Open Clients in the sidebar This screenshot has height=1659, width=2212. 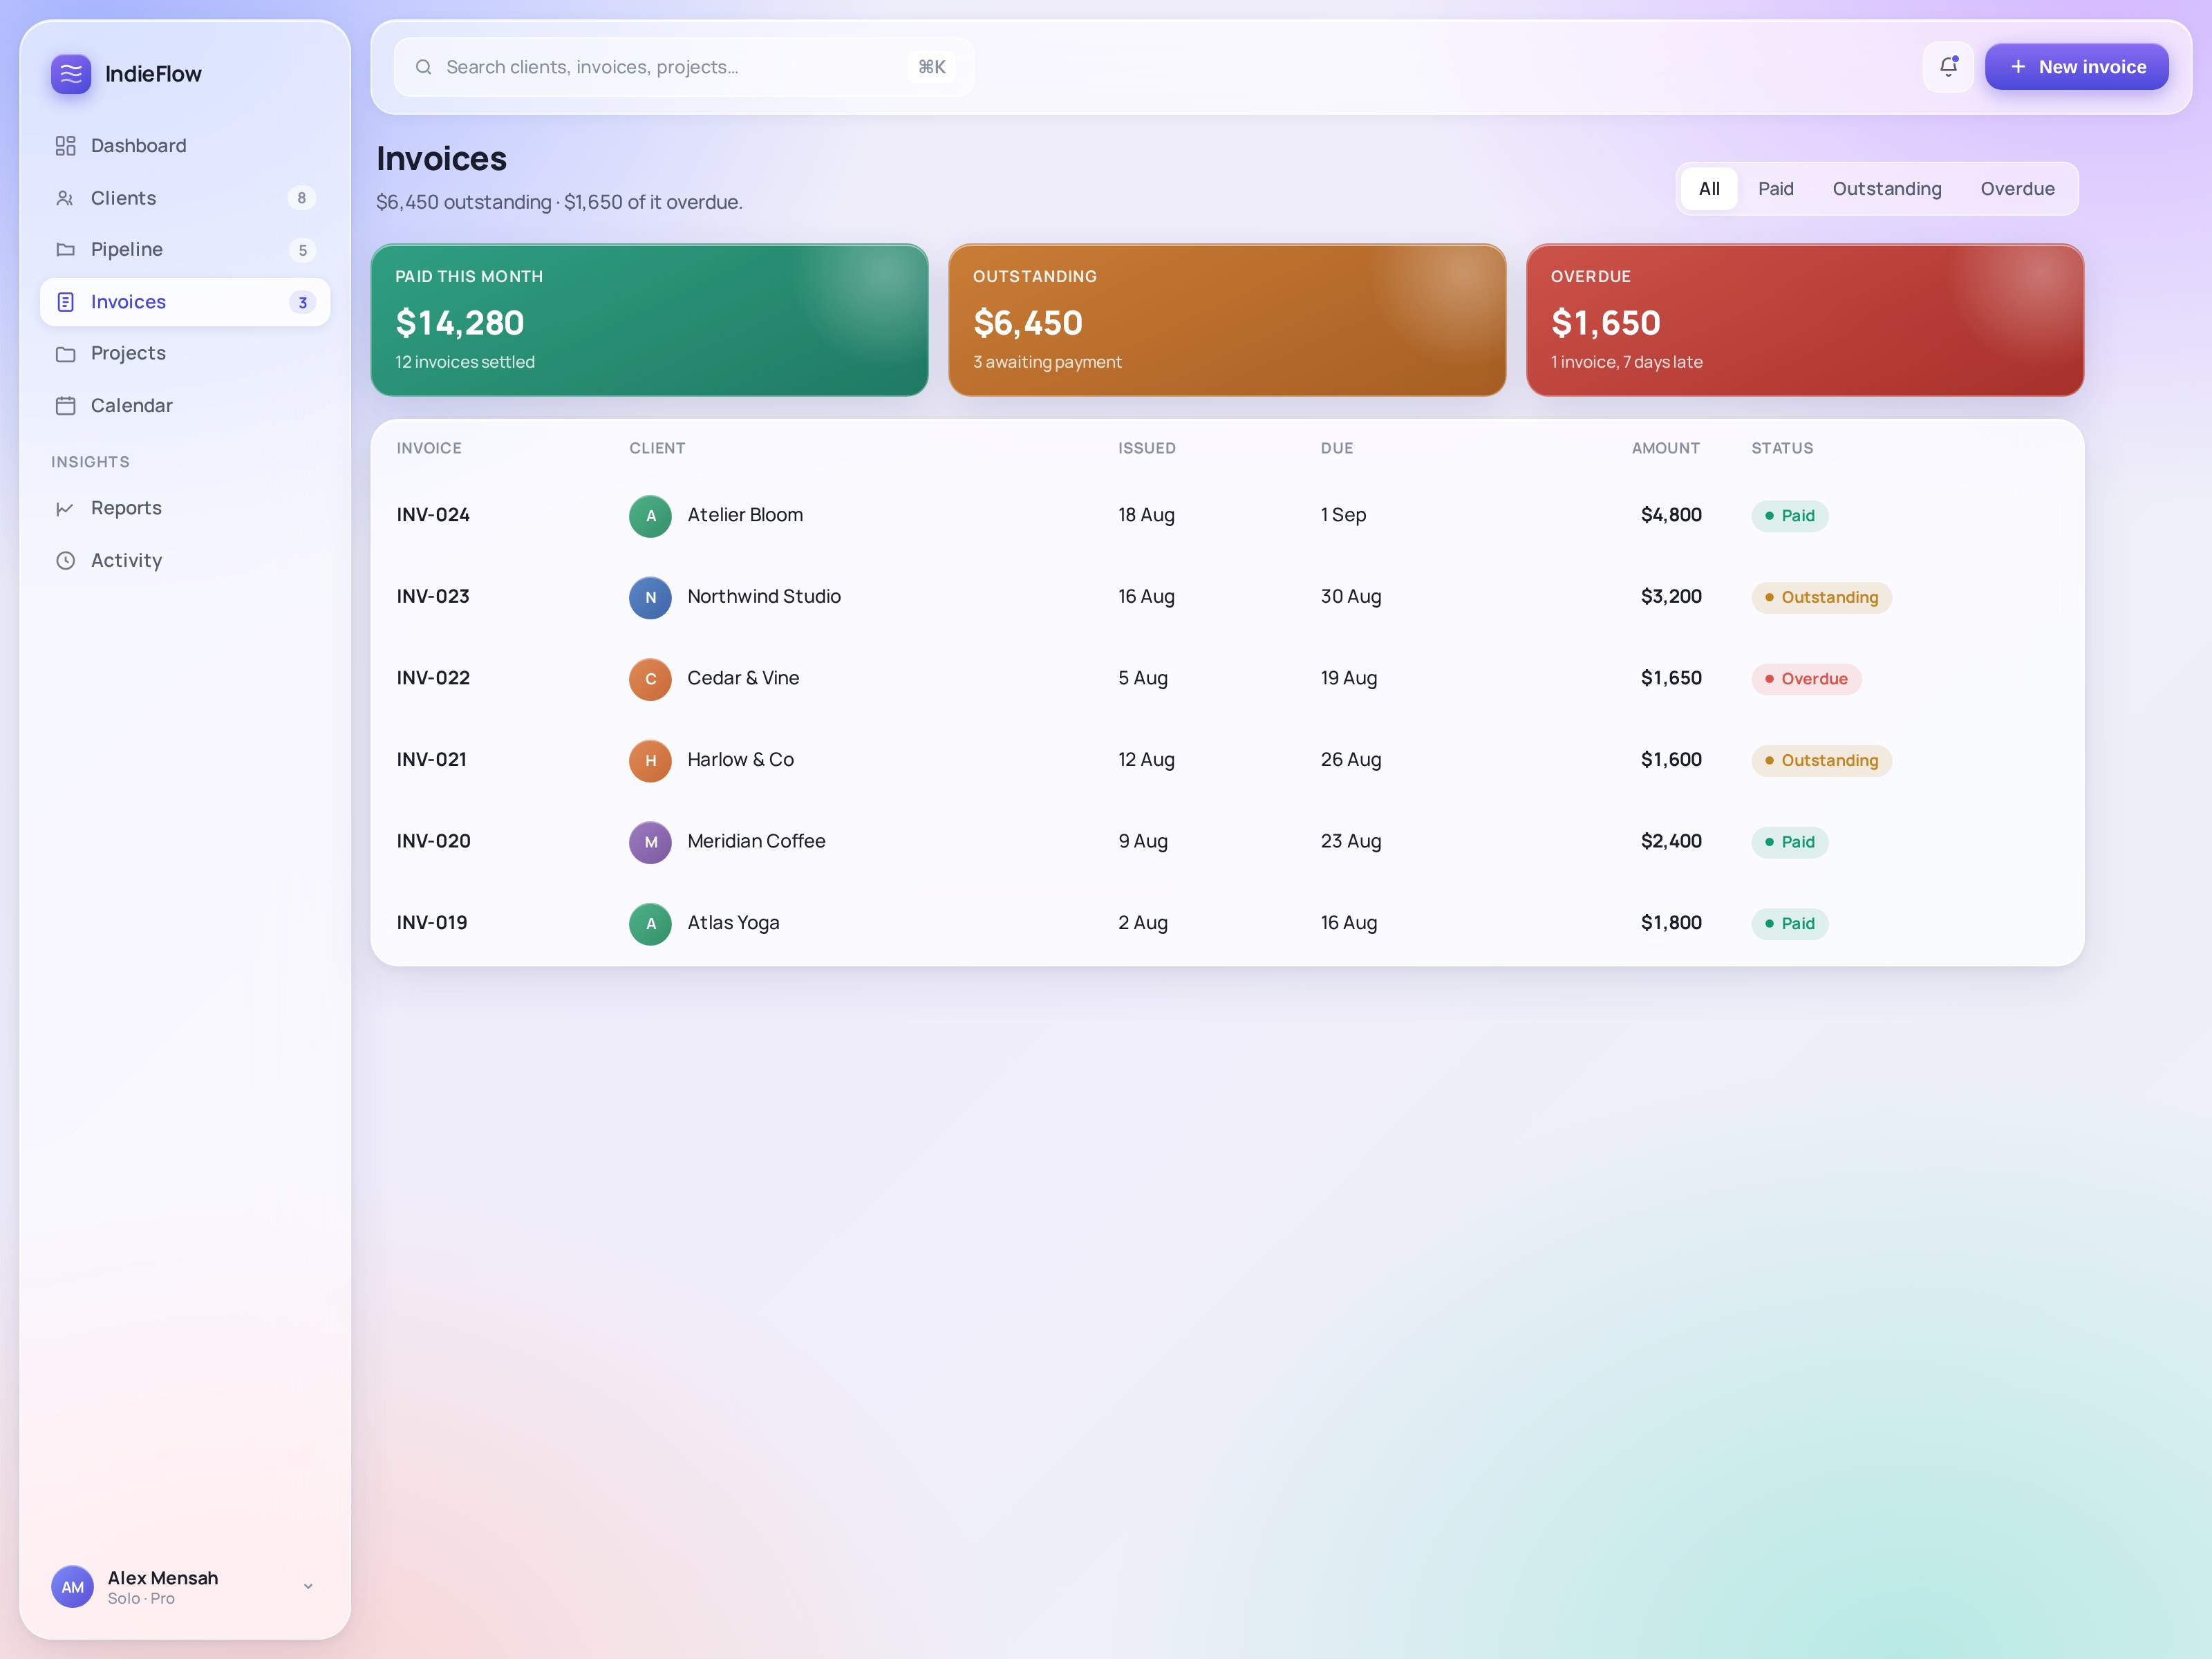pos(185,198)
